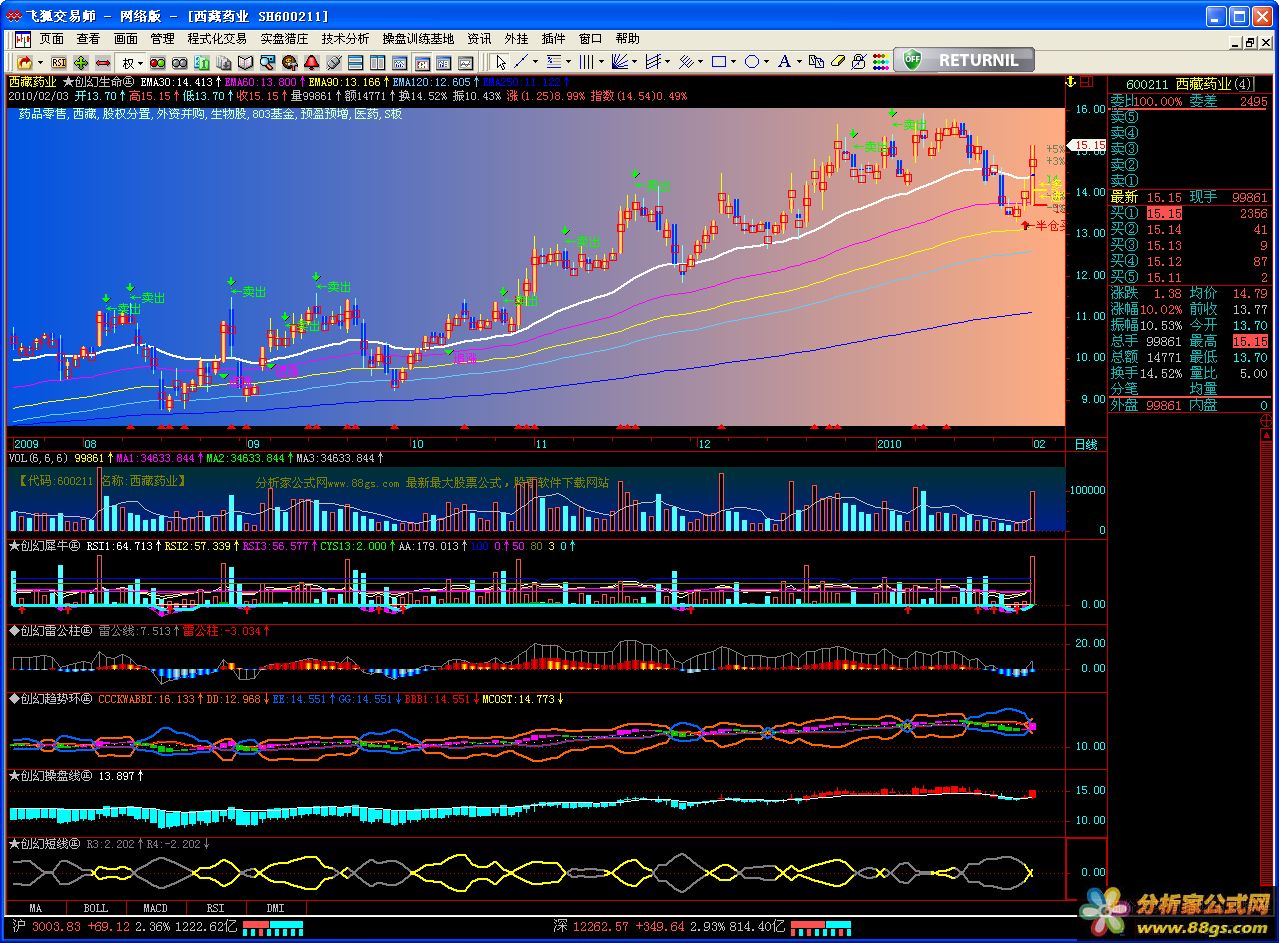The width and height of the screenshot is (1279, 943).
Task: Expand the vertical cycle lines dropdown arrow
Action: tap(601, 62)
